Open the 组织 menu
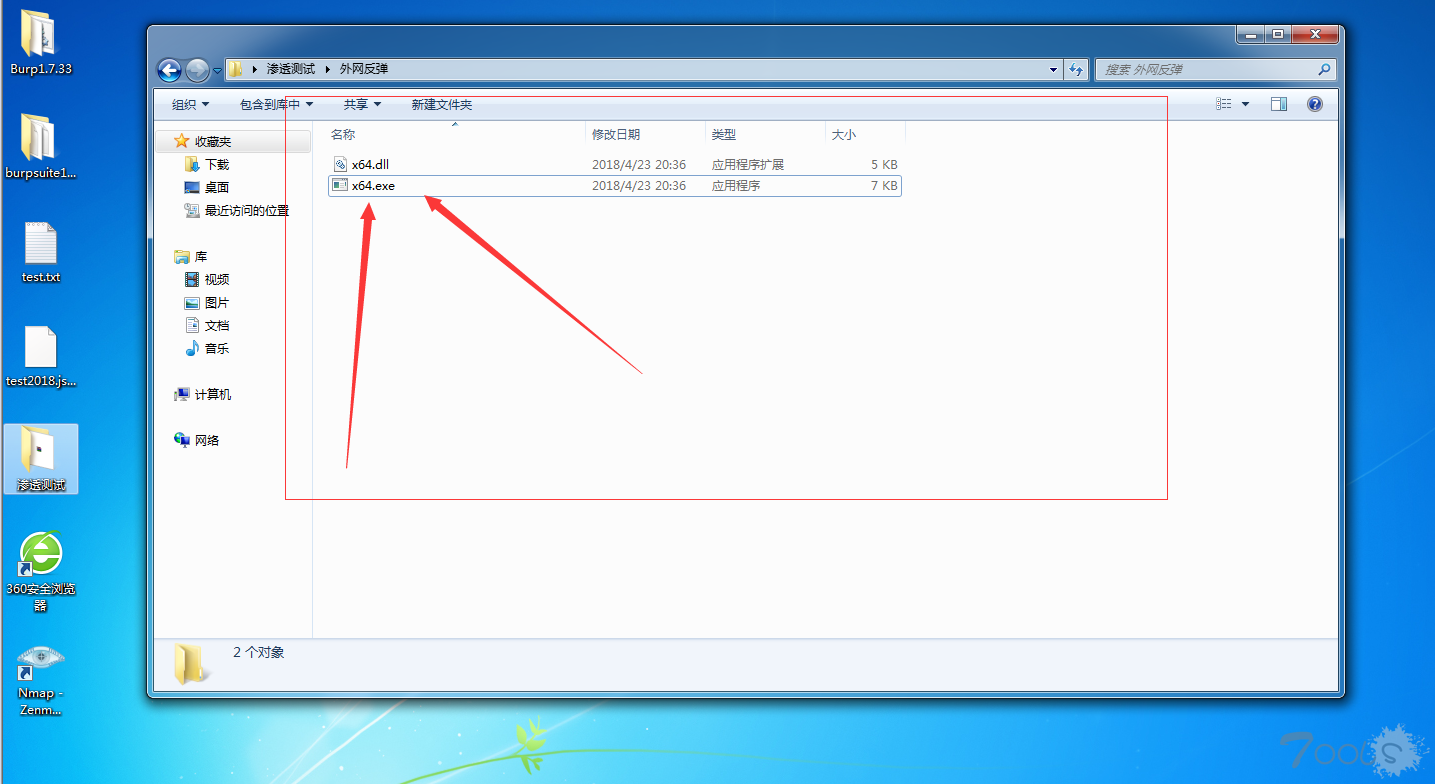This screenshot has height=784, width=1435. click(190, 104)
